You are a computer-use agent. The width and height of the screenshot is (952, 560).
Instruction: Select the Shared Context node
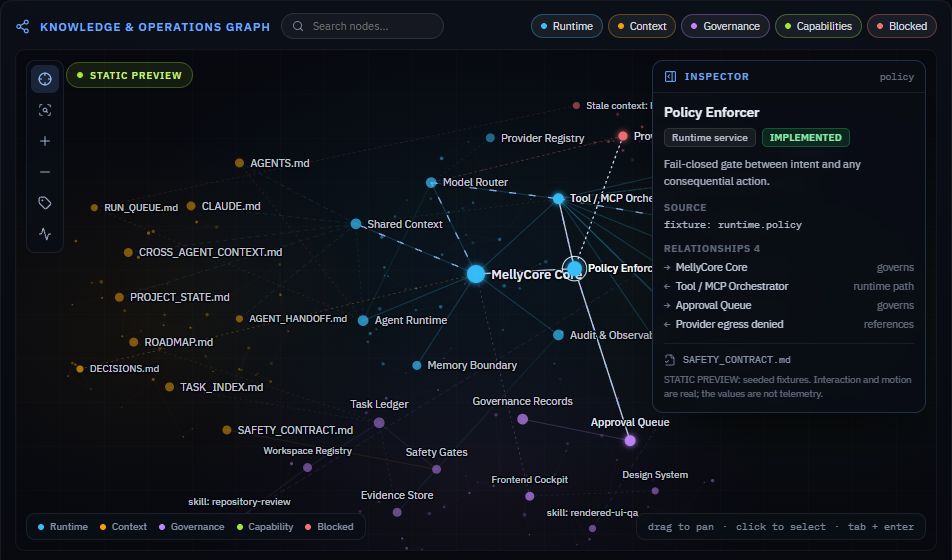356,224
